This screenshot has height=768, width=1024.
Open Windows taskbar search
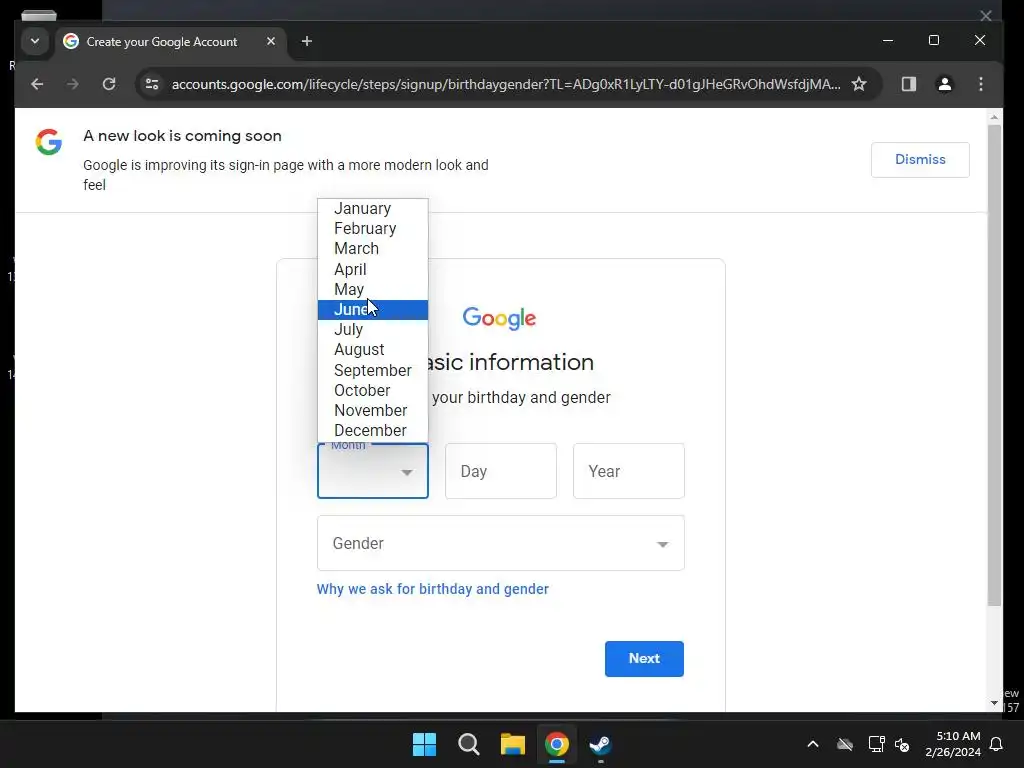tap(468, 744)
